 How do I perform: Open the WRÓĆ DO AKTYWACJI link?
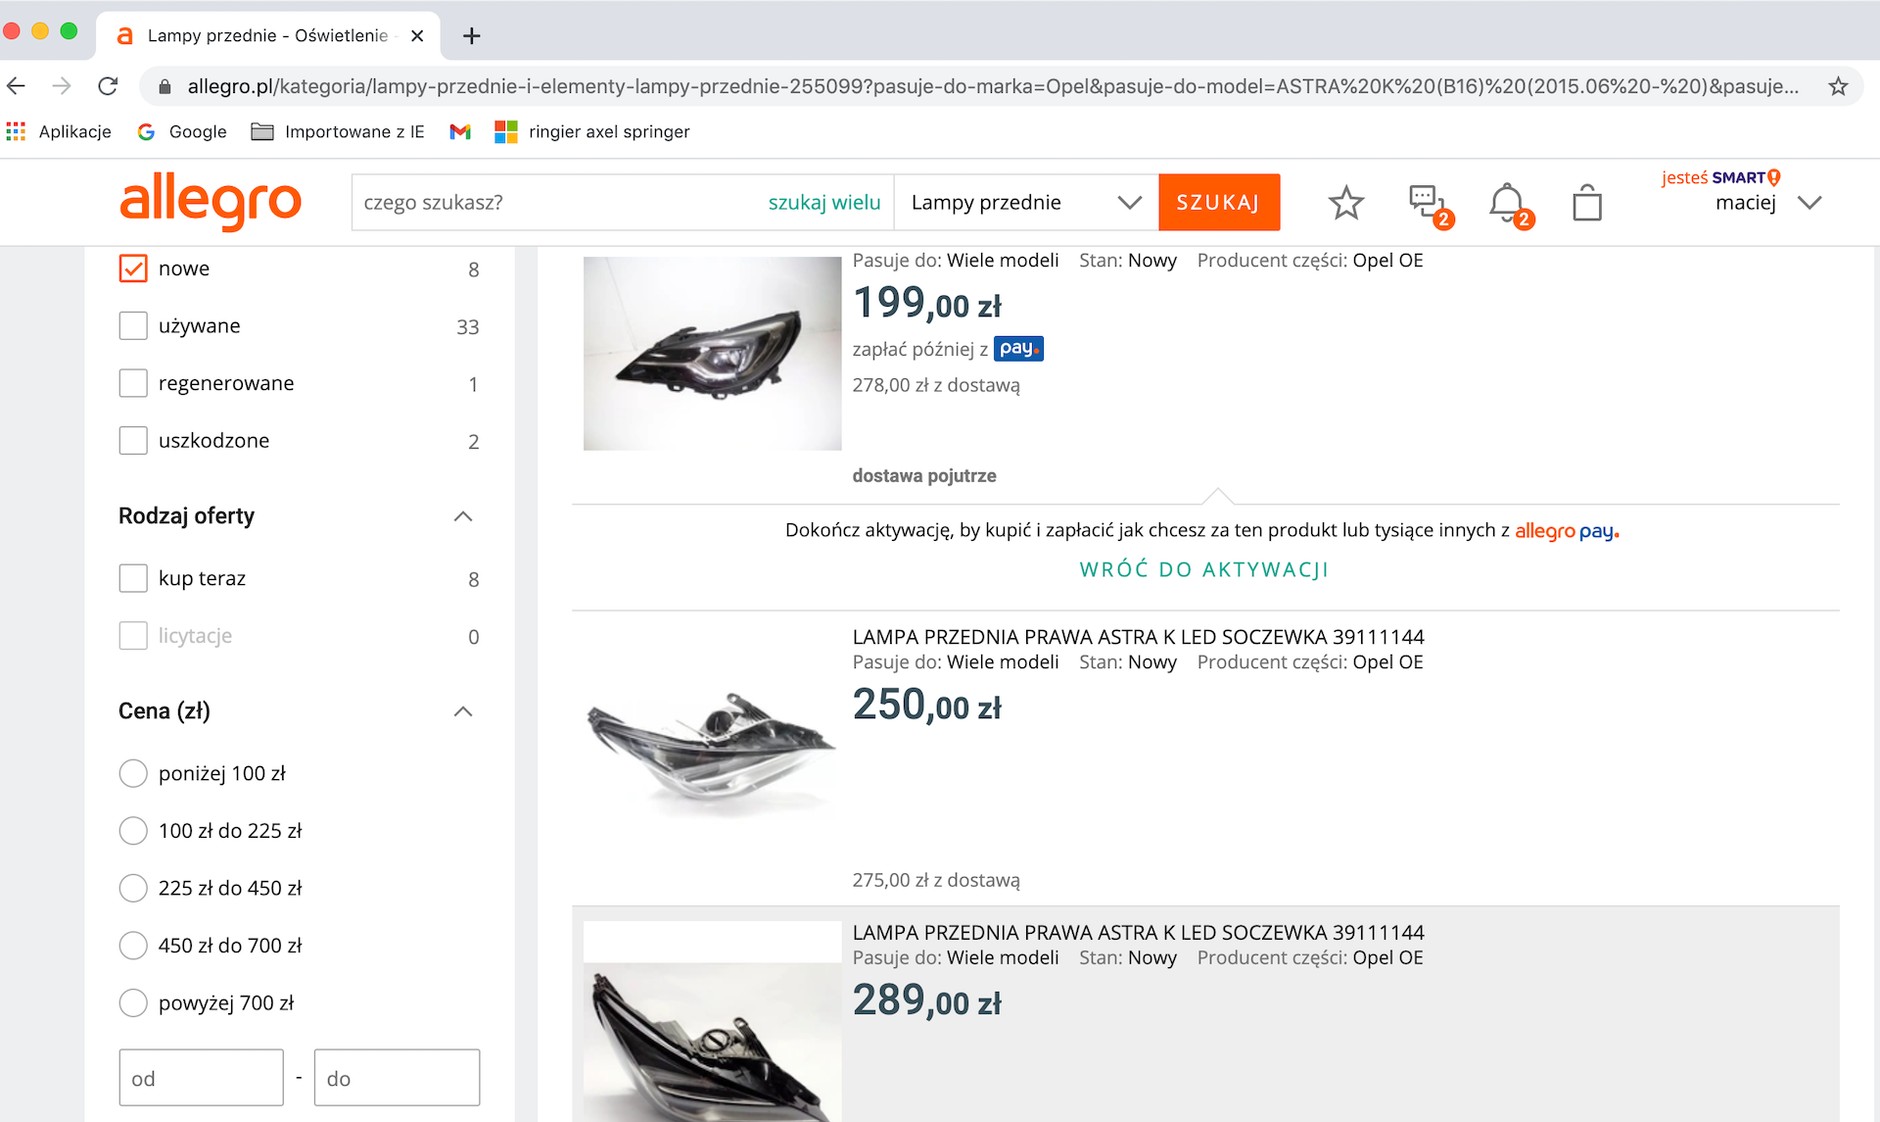click(x=1203, y=569)
